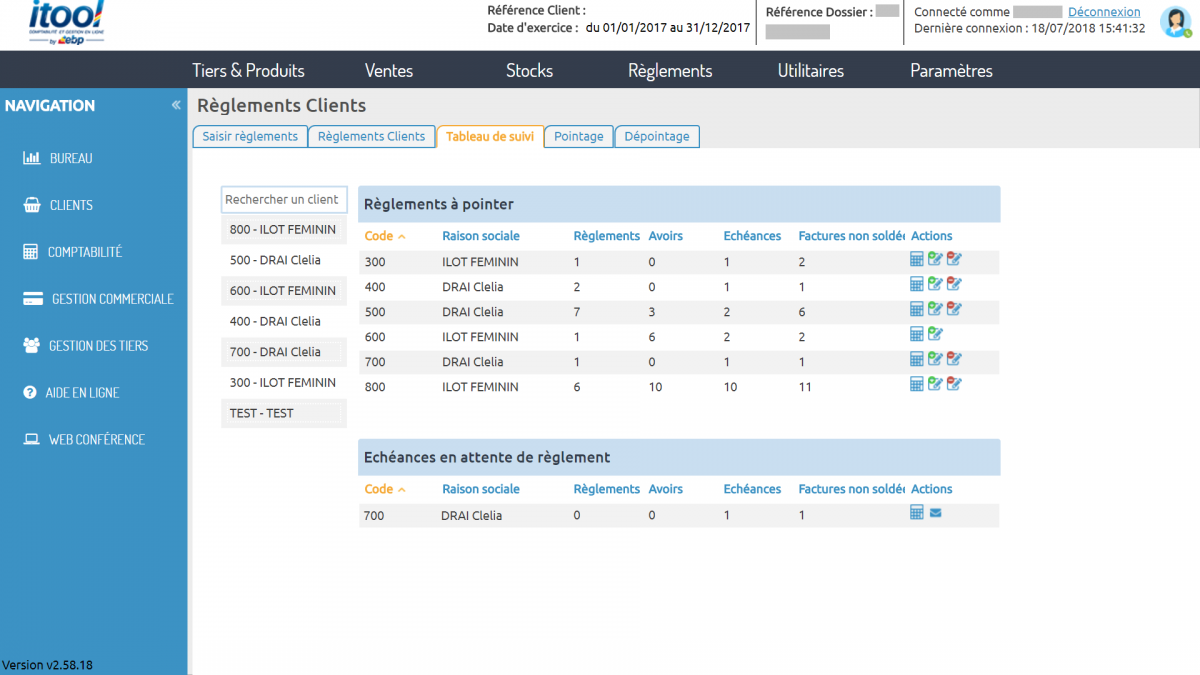
Task: Click code 800 cell in Règlements à pointer
Action: (x=375, y=387)
